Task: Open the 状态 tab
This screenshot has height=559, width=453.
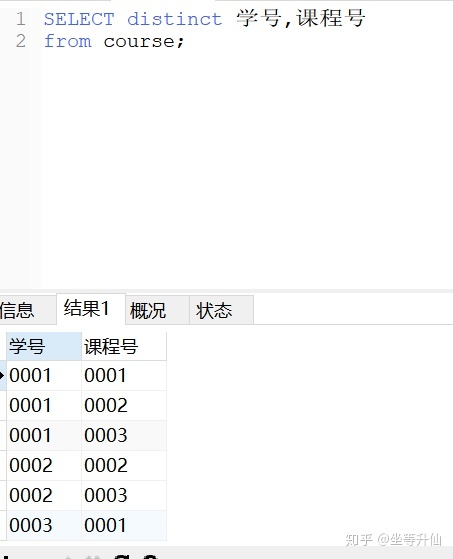Action: click(221, 310)
